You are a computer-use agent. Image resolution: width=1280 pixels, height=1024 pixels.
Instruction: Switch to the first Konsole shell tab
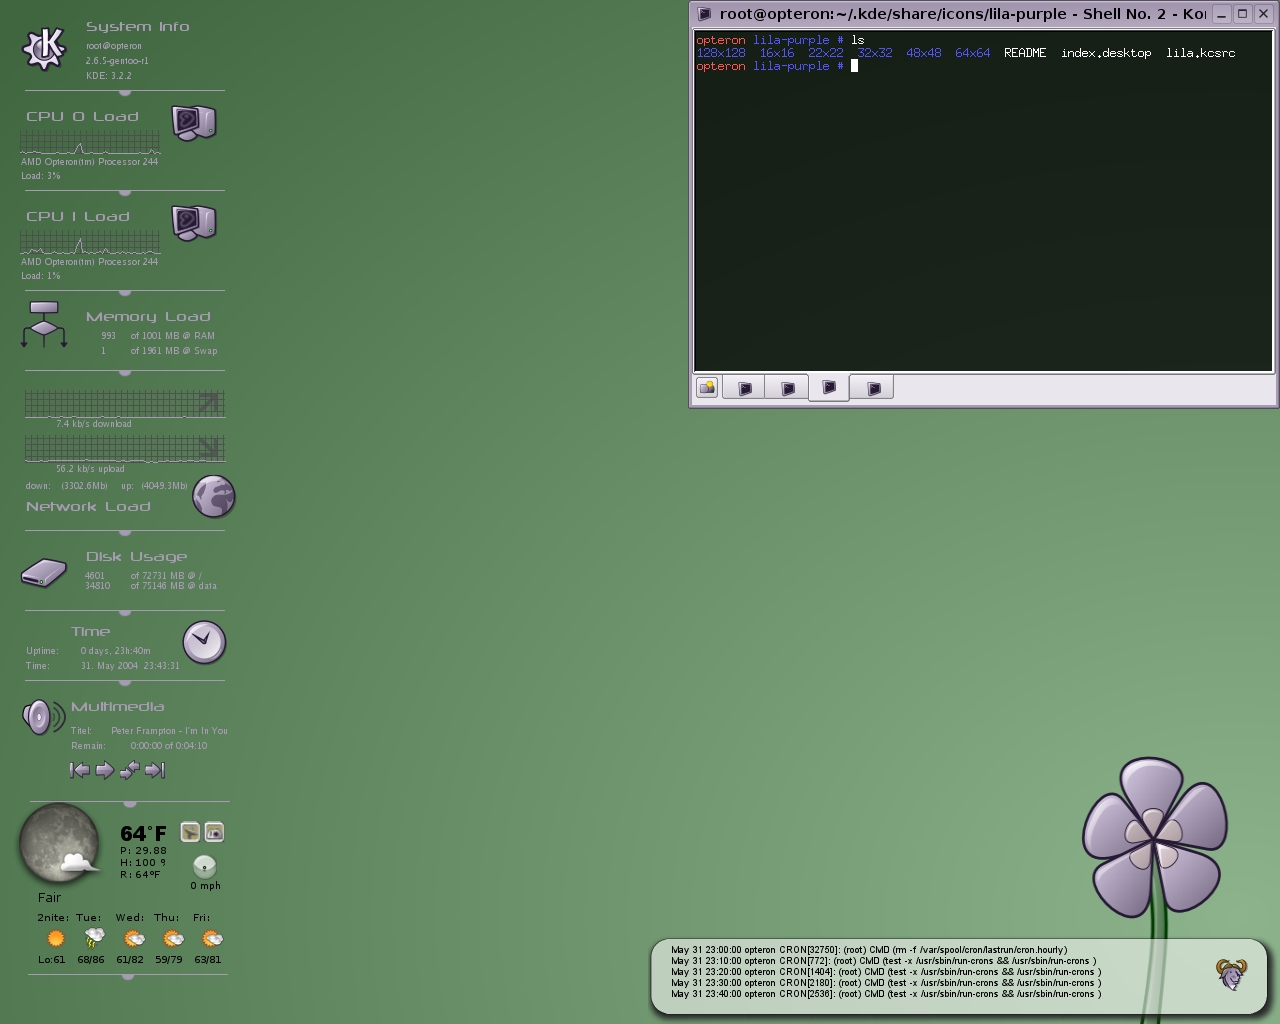[744, 388]
